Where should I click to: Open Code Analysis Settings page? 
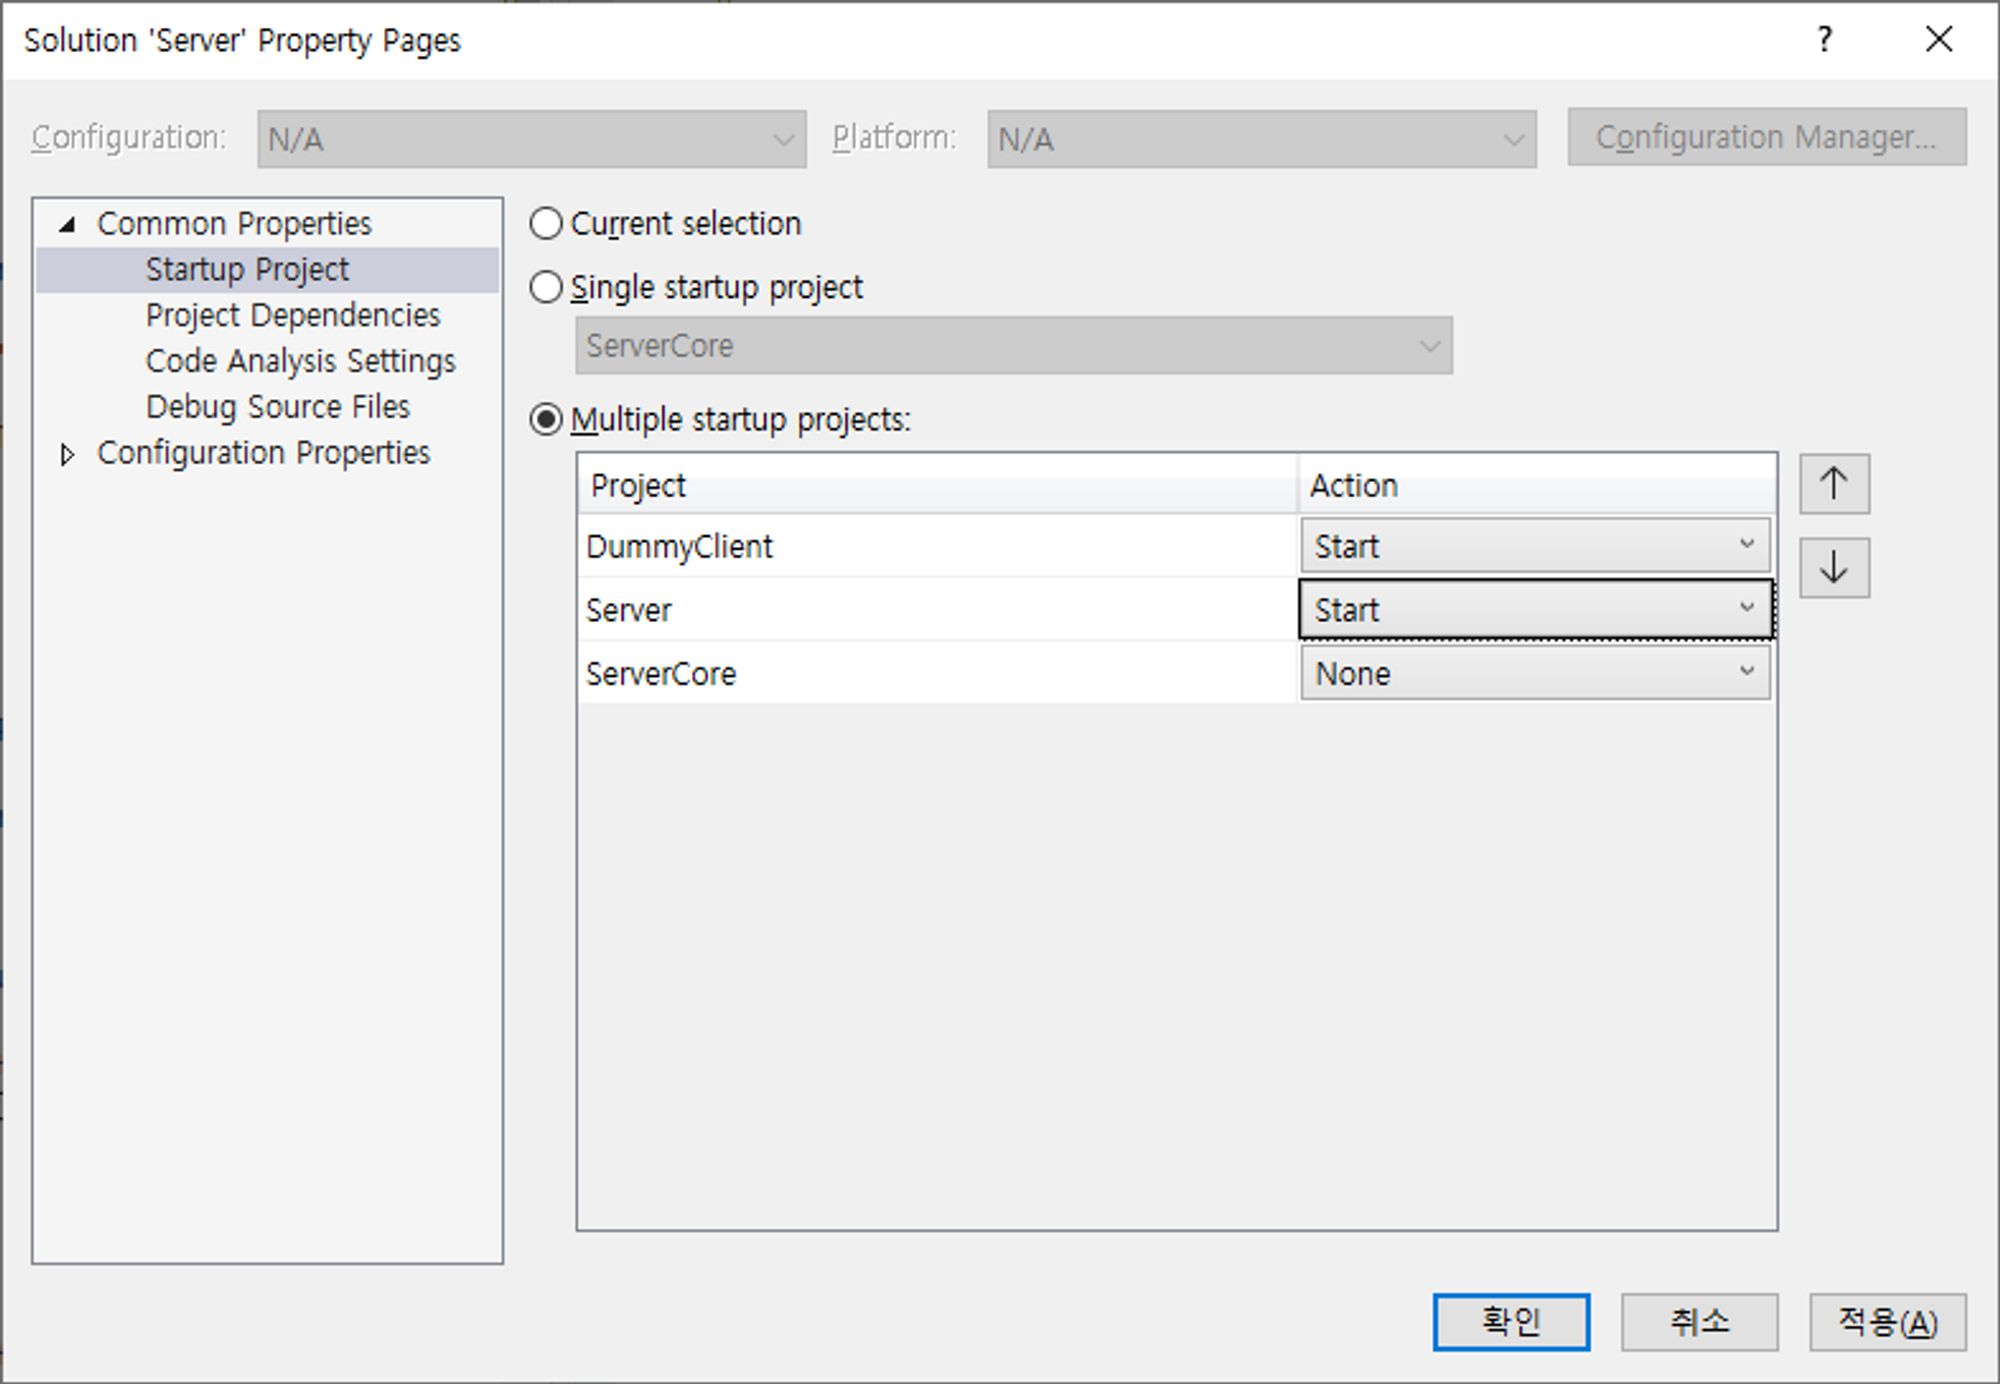[x=300, y=361]
